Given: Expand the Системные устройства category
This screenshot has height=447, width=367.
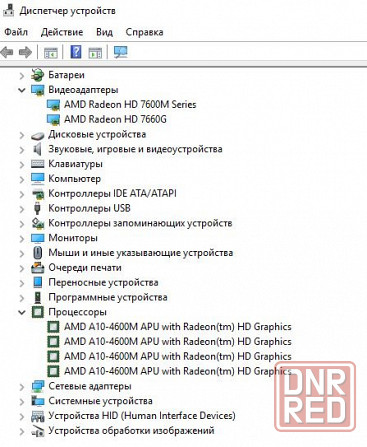Looking at the screenshot, I should (x=22, y=402).
